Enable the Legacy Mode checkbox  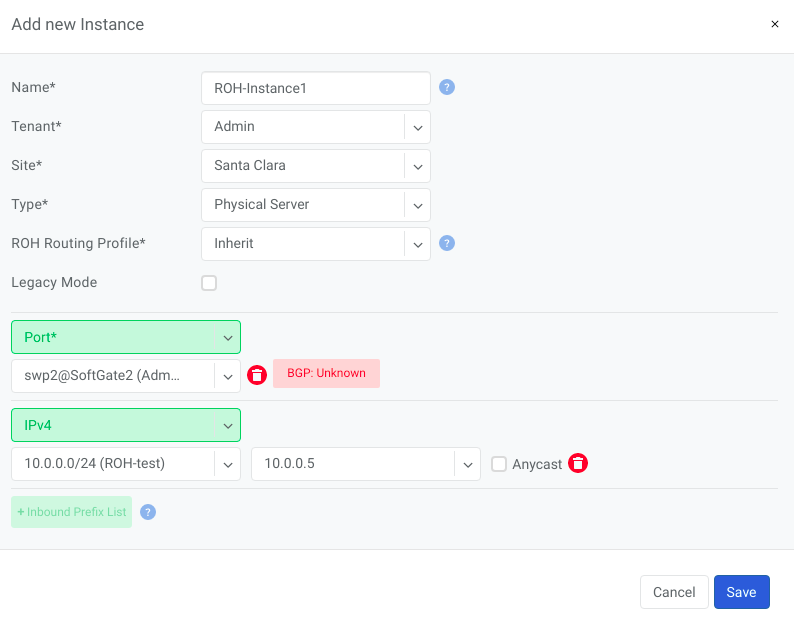(209, 283)
